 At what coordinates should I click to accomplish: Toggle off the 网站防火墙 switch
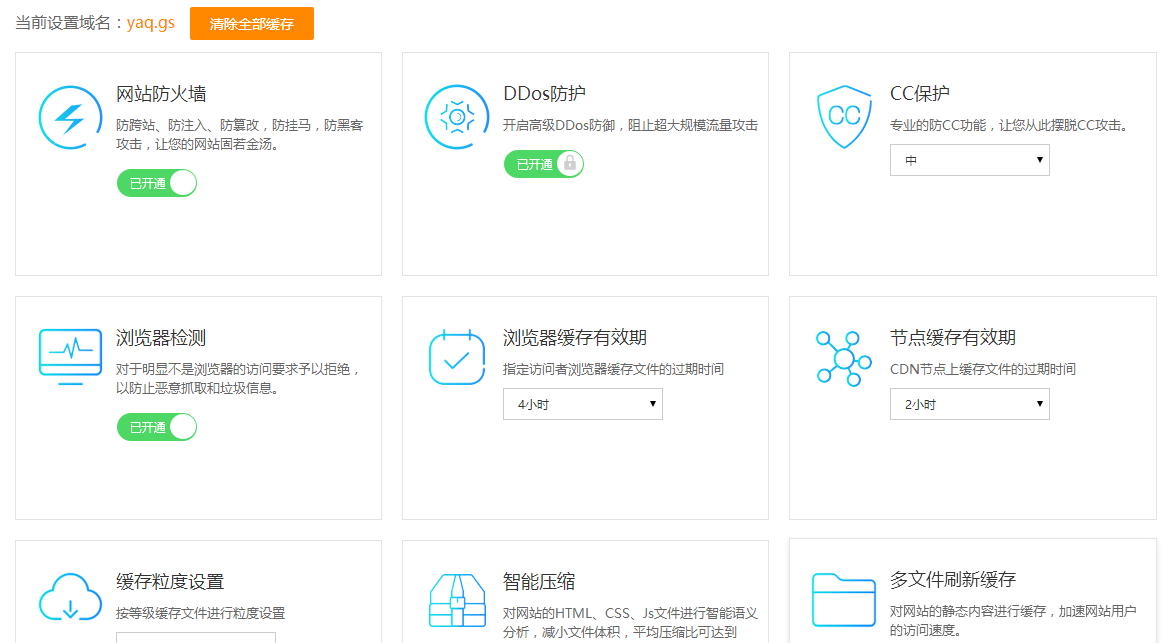coord(157,183)
